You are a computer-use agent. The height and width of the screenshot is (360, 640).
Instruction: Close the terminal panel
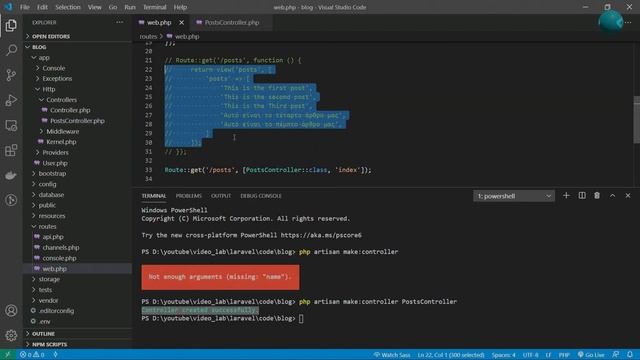[628, 196]
